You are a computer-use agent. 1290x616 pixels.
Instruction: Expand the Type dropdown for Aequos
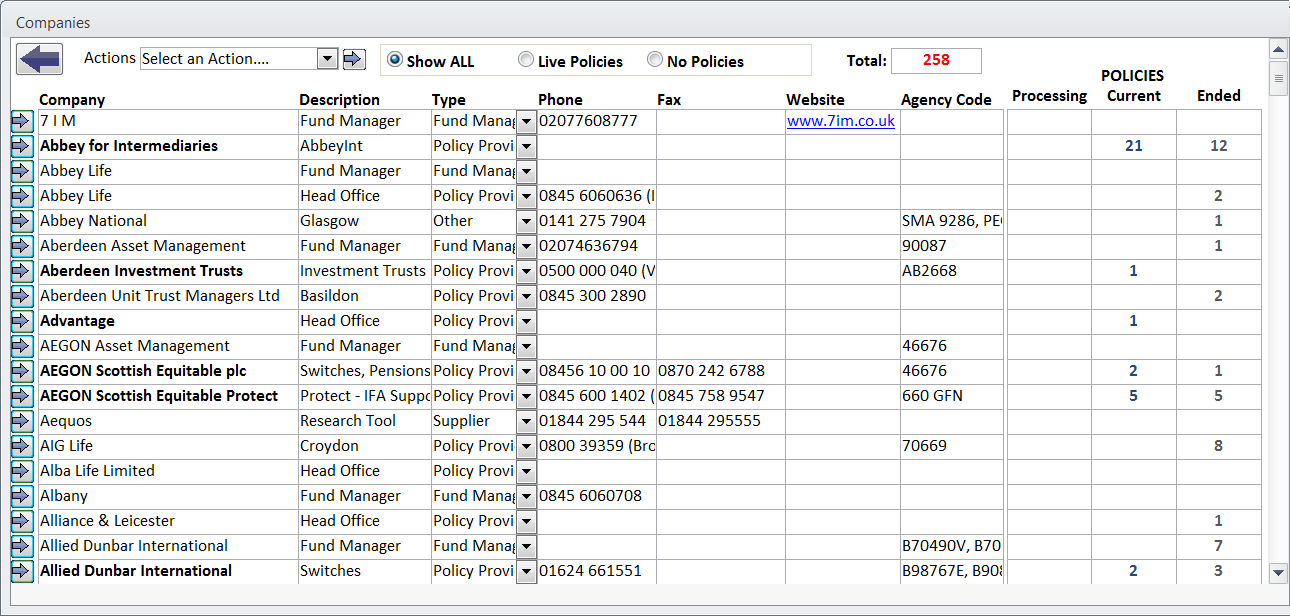tap(526, 421)
